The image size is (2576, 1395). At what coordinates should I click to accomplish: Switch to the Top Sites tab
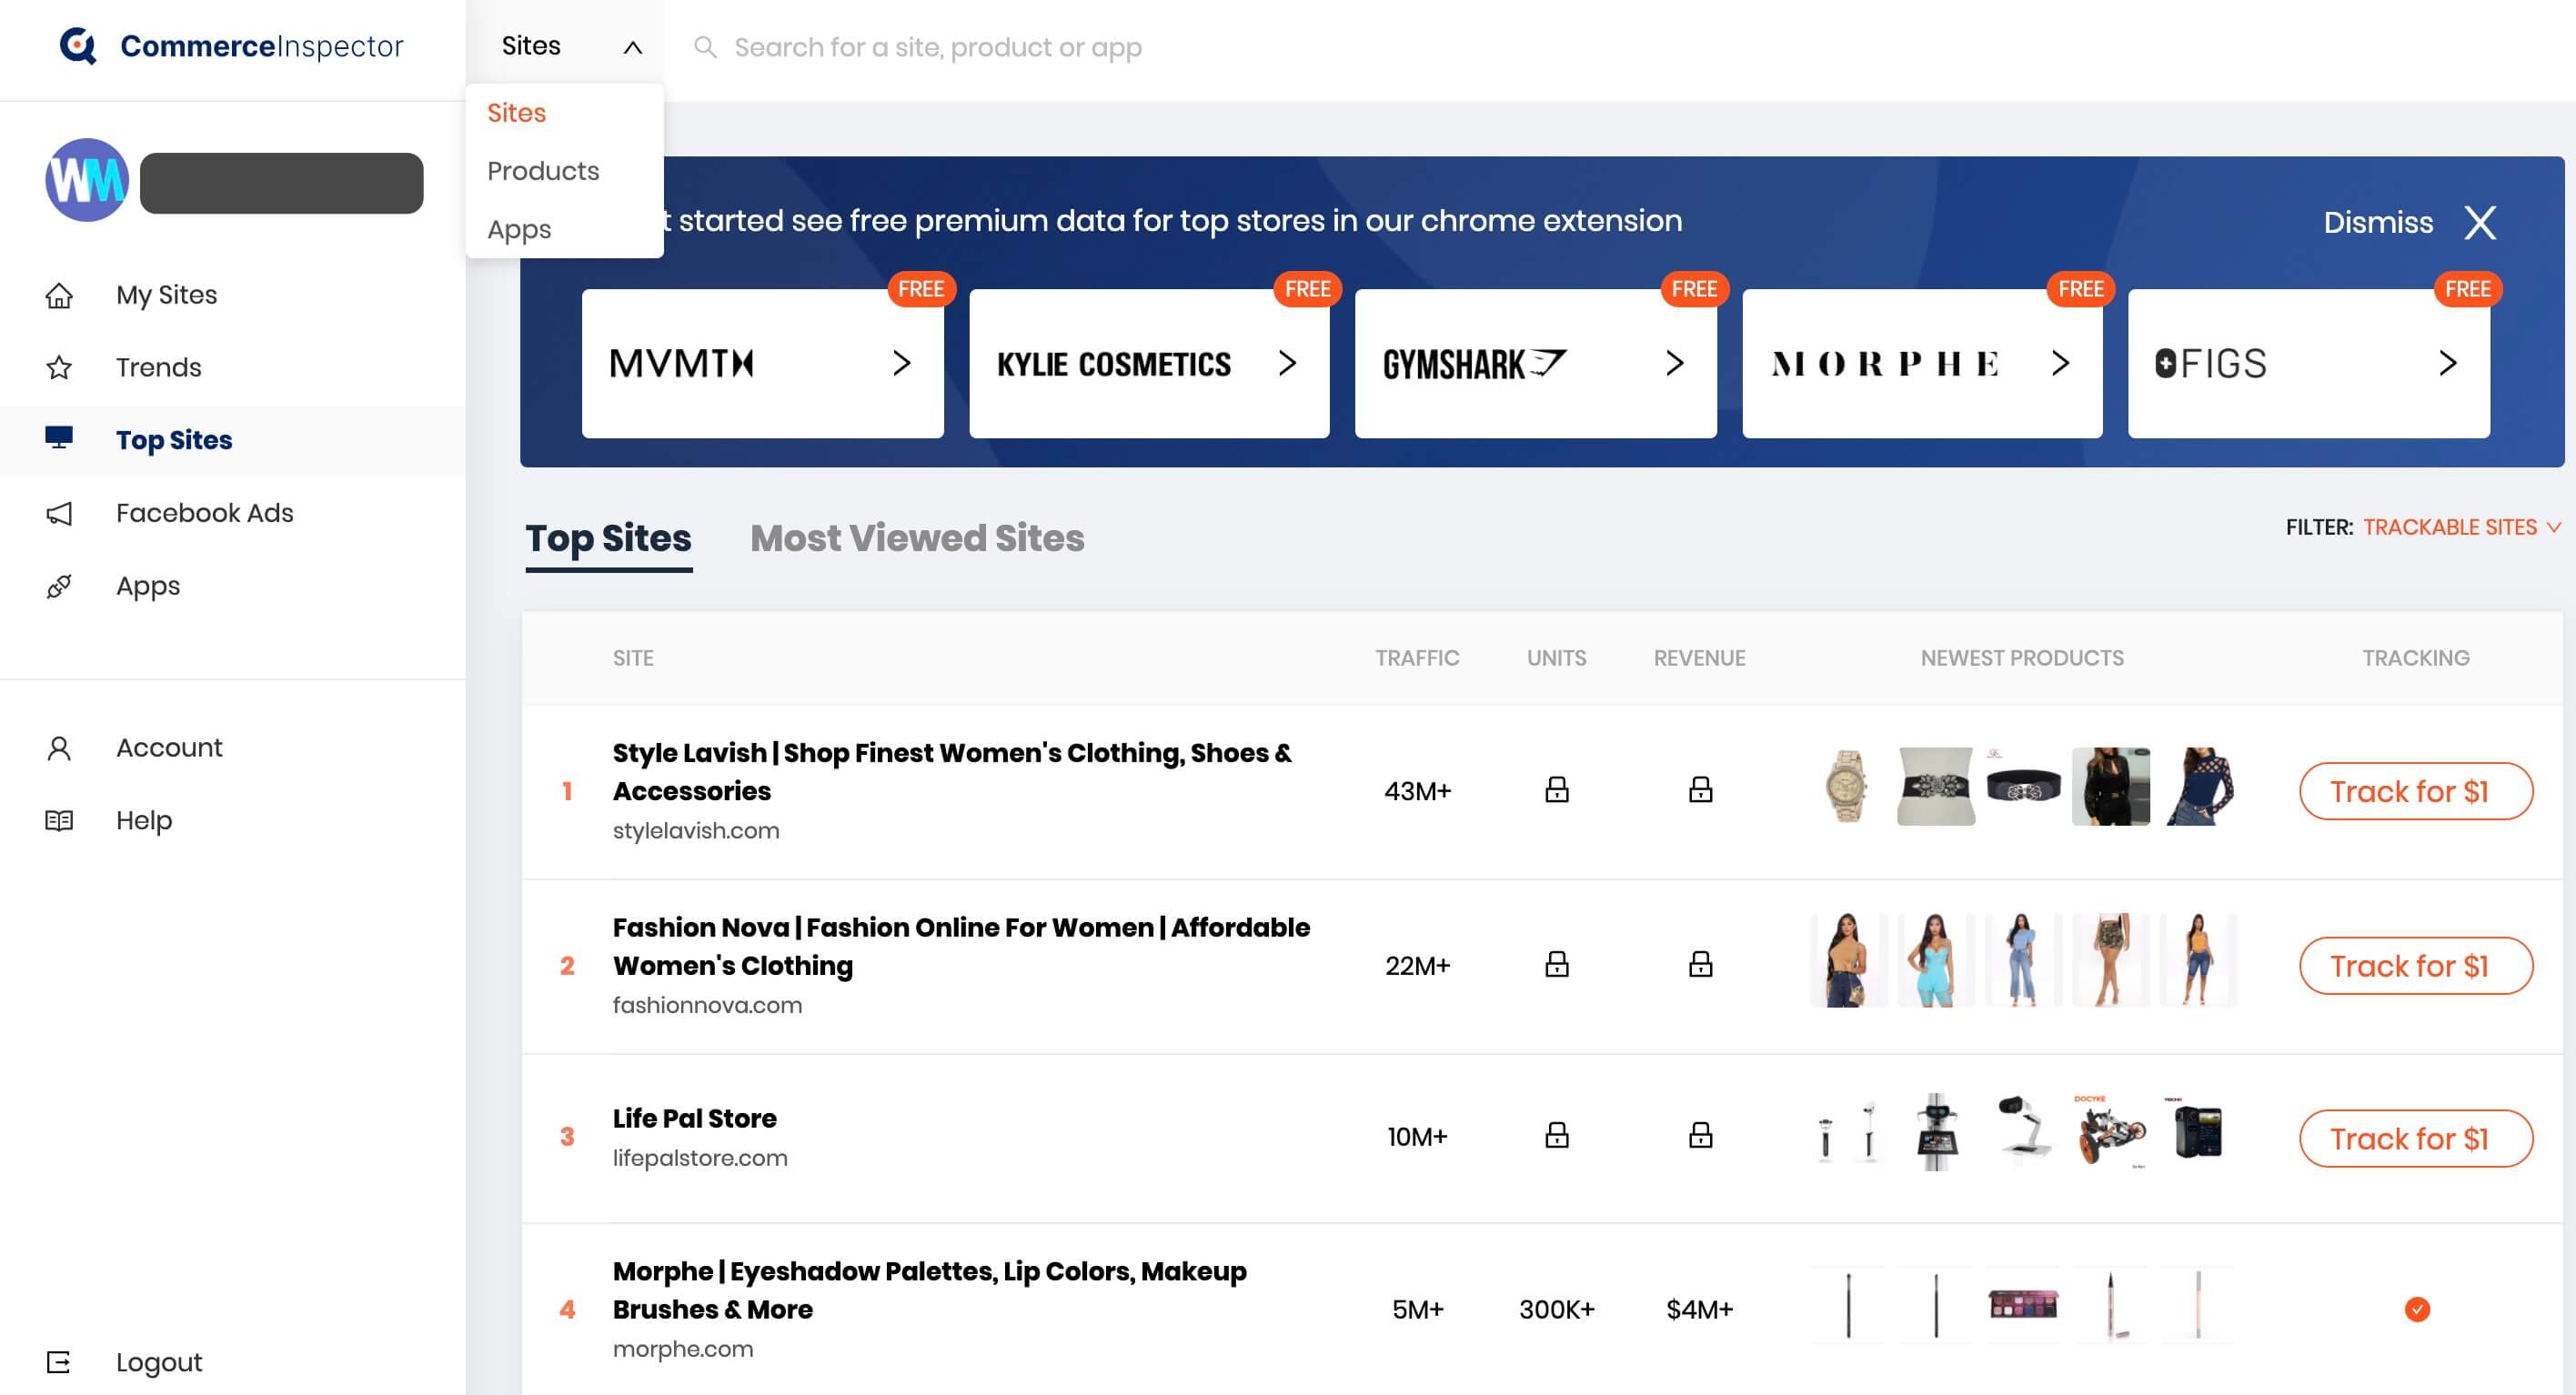[608, 539]
